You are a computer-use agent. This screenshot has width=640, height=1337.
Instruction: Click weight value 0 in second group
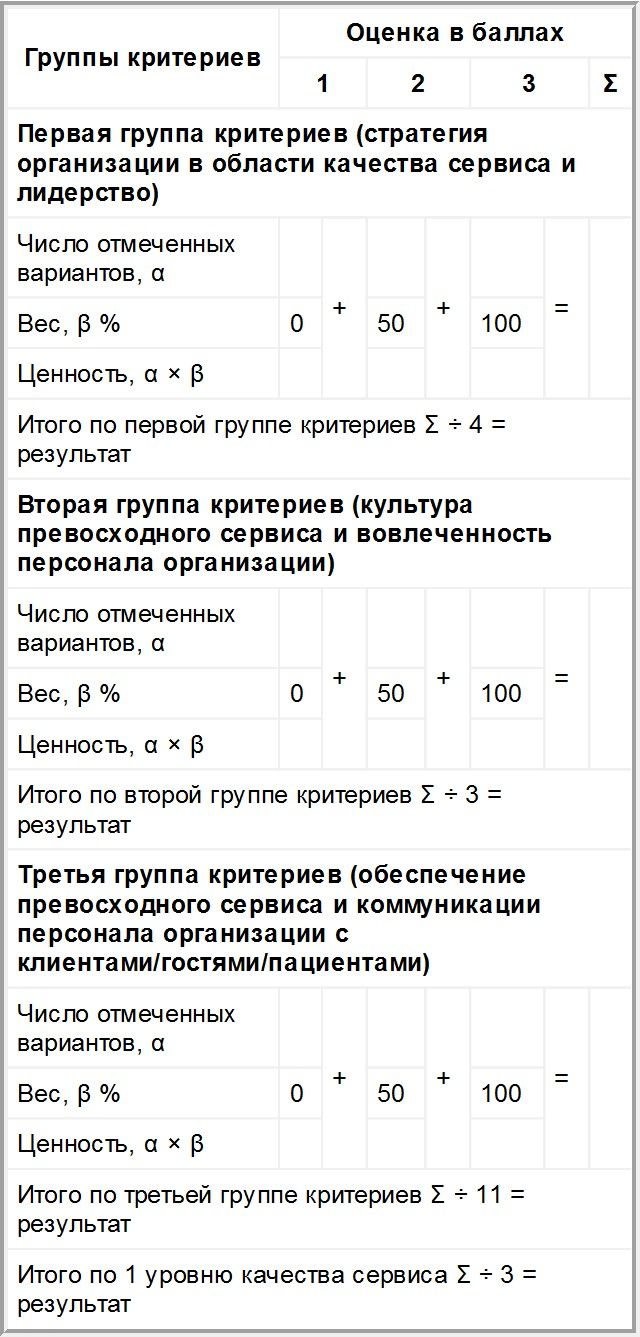(x=297, y=693)
